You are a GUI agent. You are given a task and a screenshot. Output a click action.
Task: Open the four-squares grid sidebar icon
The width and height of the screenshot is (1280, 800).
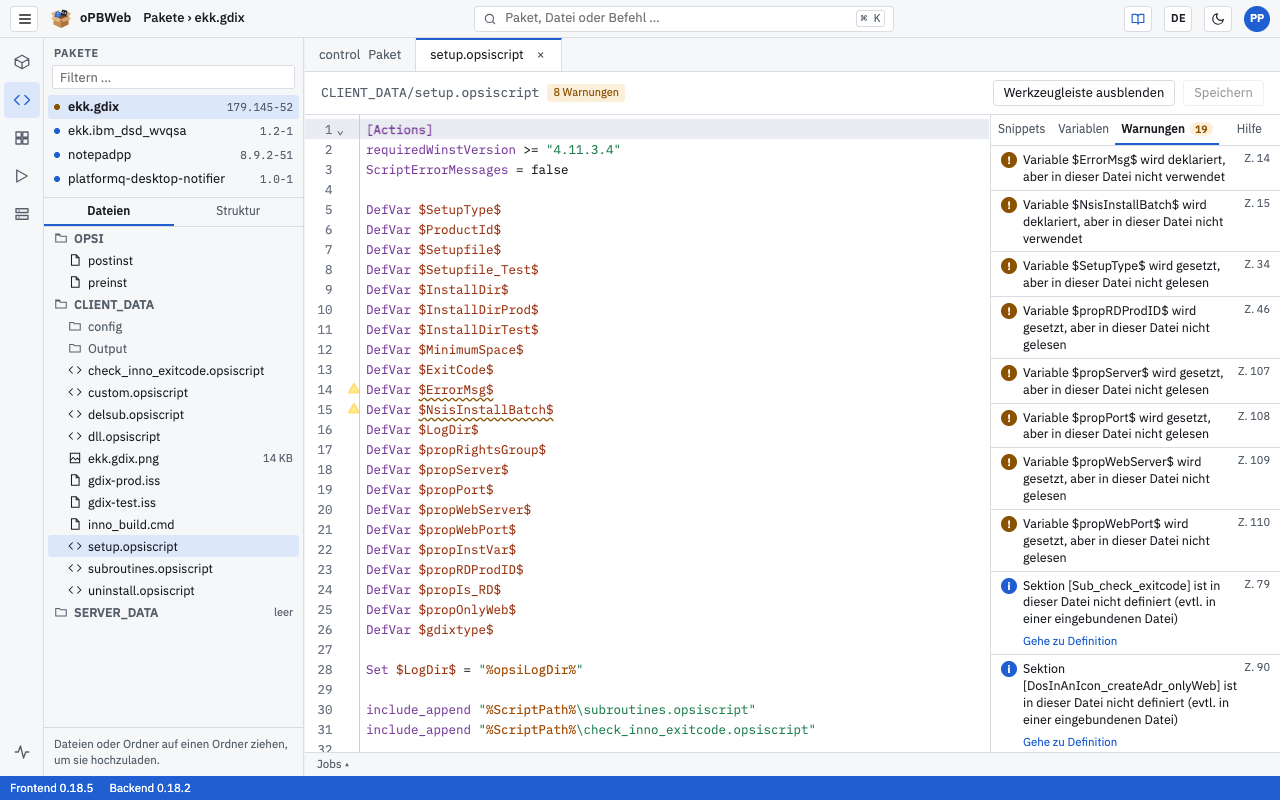pos(22,138)
